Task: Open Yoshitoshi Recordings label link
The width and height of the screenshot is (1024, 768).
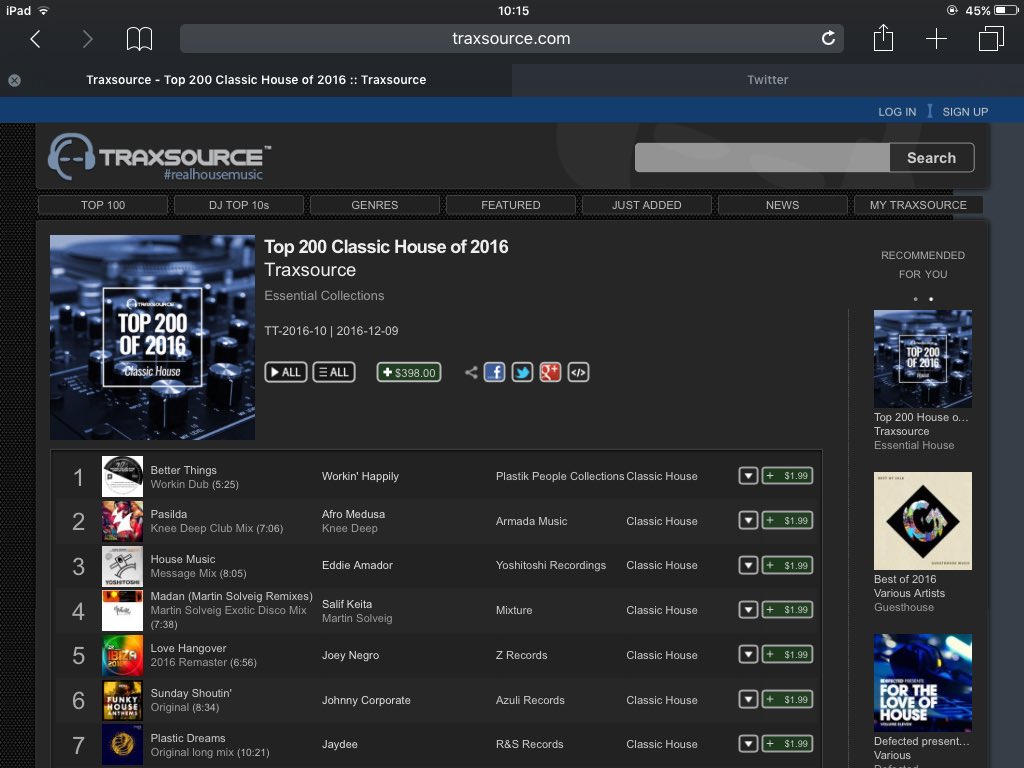Action: click(551, 566)
